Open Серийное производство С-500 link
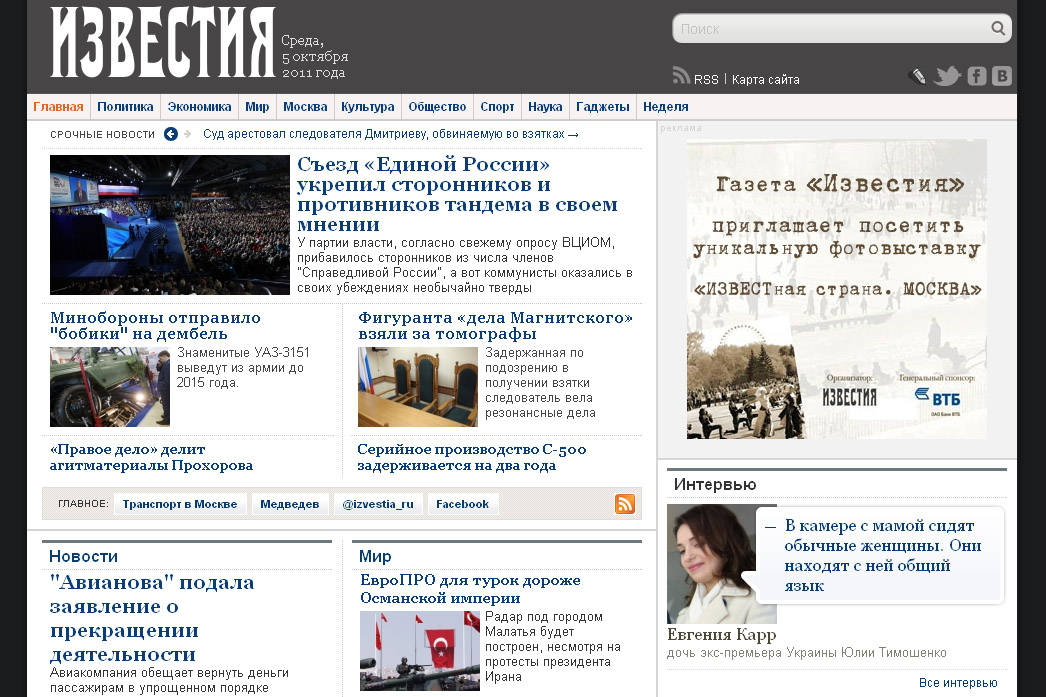The height and width of the screenshot is (697, 1046). pyautogui.click(x=472, y=458)
